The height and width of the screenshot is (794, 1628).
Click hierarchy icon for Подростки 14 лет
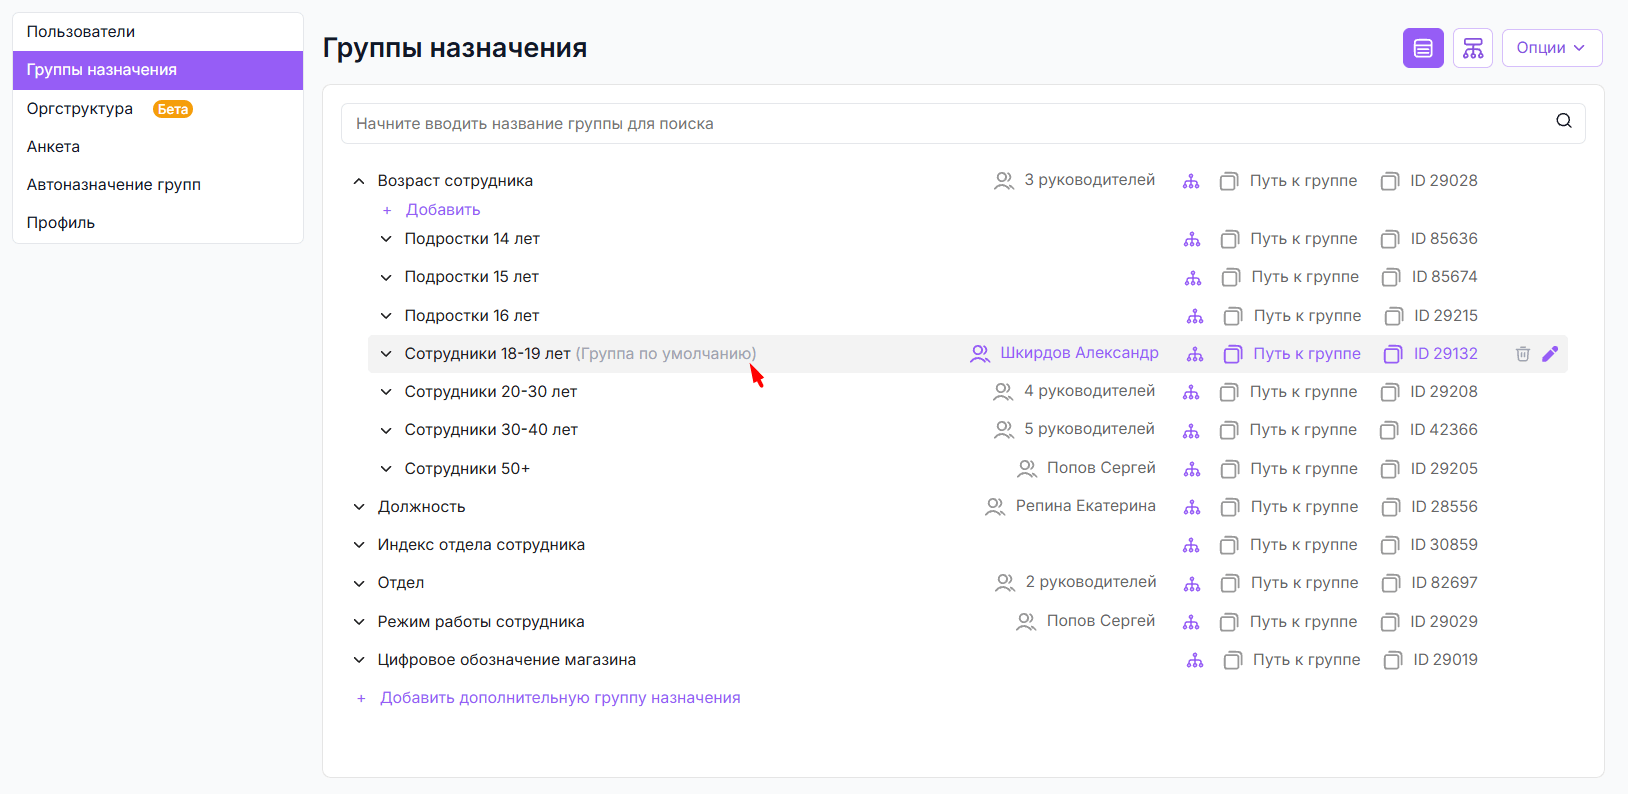click(1192, 240)
